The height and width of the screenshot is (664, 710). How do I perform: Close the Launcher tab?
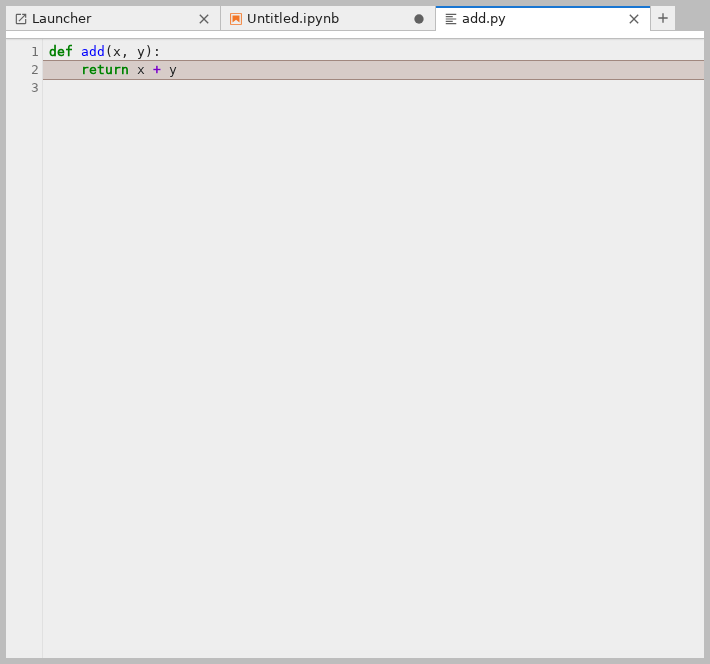[x=204, y=19]
